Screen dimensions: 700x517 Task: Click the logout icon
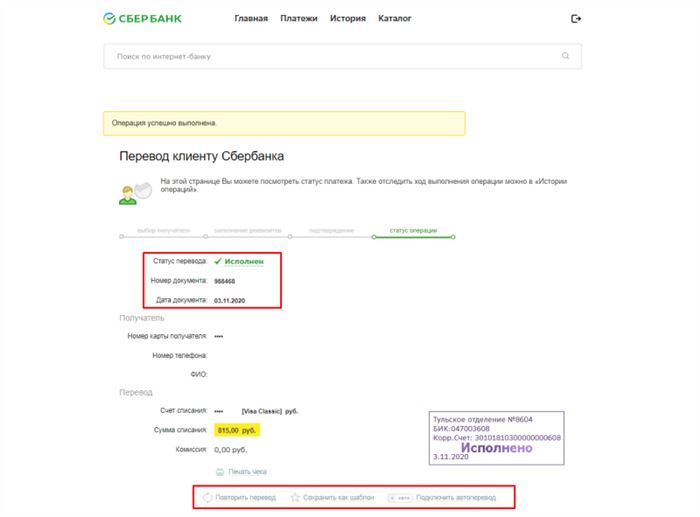point(576,19)
